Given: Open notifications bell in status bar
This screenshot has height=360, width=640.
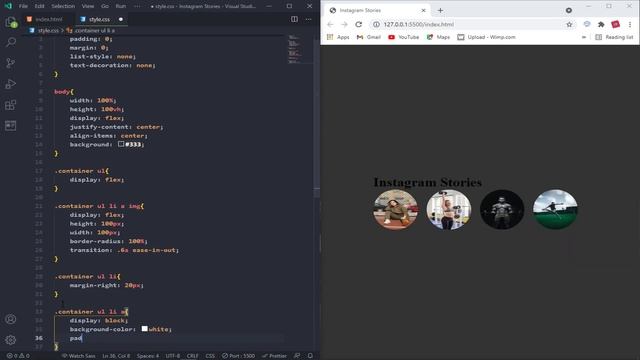Looking at the screenshot, I should 310,356.
